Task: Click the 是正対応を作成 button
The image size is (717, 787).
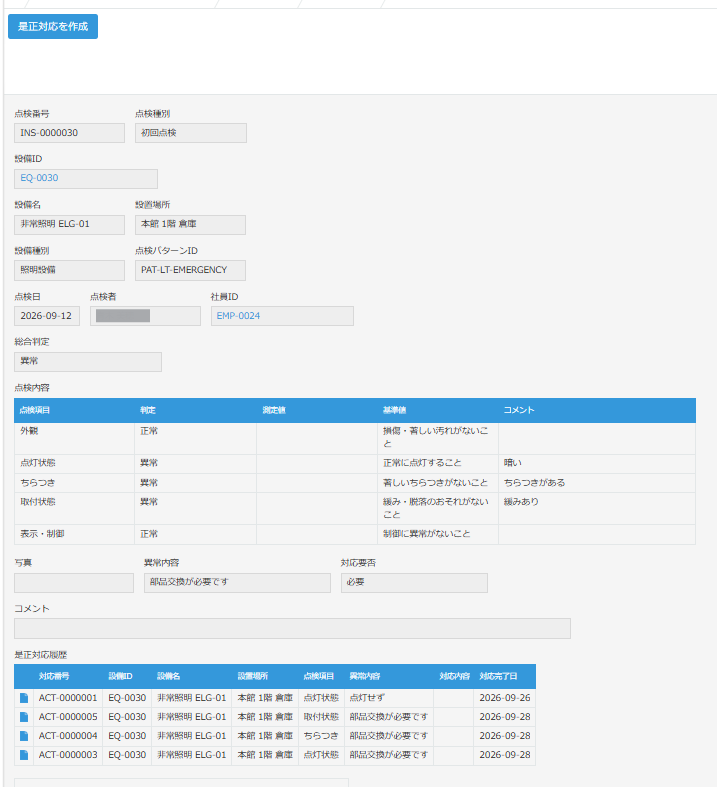Action: [x=53, y=27]
